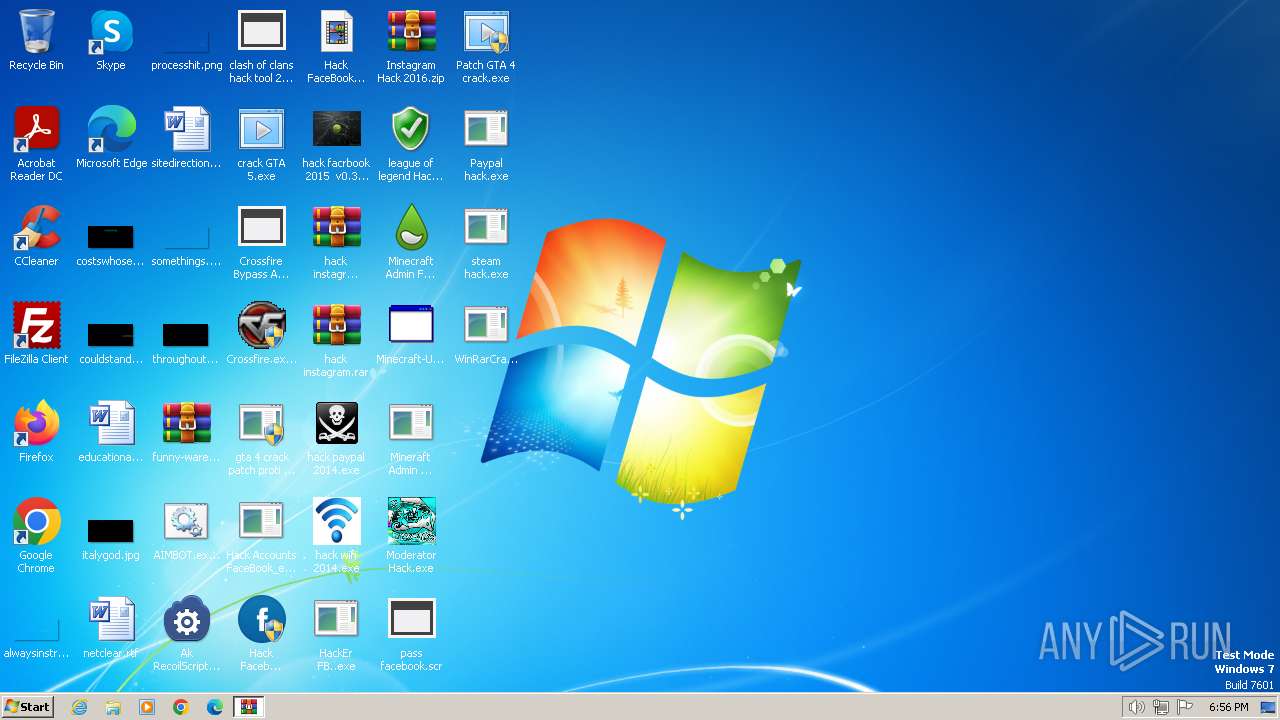Select Instagram Hack 2016.zip archive
This screenshot has width=1280, height=720.
coord(411,32)
